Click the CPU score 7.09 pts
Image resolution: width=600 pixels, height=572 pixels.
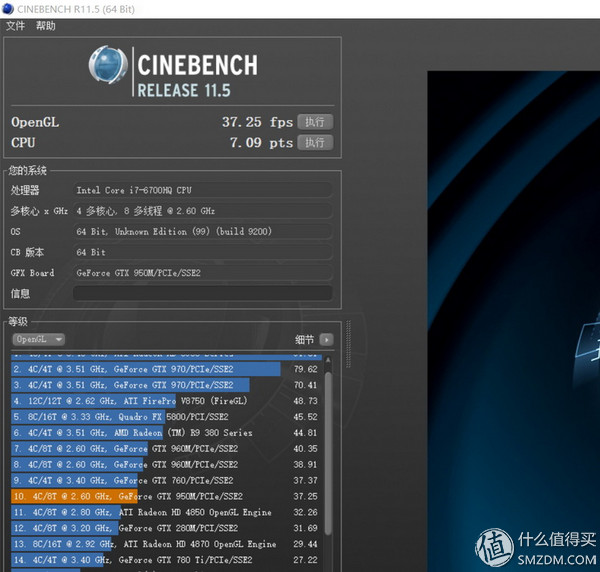pyautogui.click(x=261, y=143)
